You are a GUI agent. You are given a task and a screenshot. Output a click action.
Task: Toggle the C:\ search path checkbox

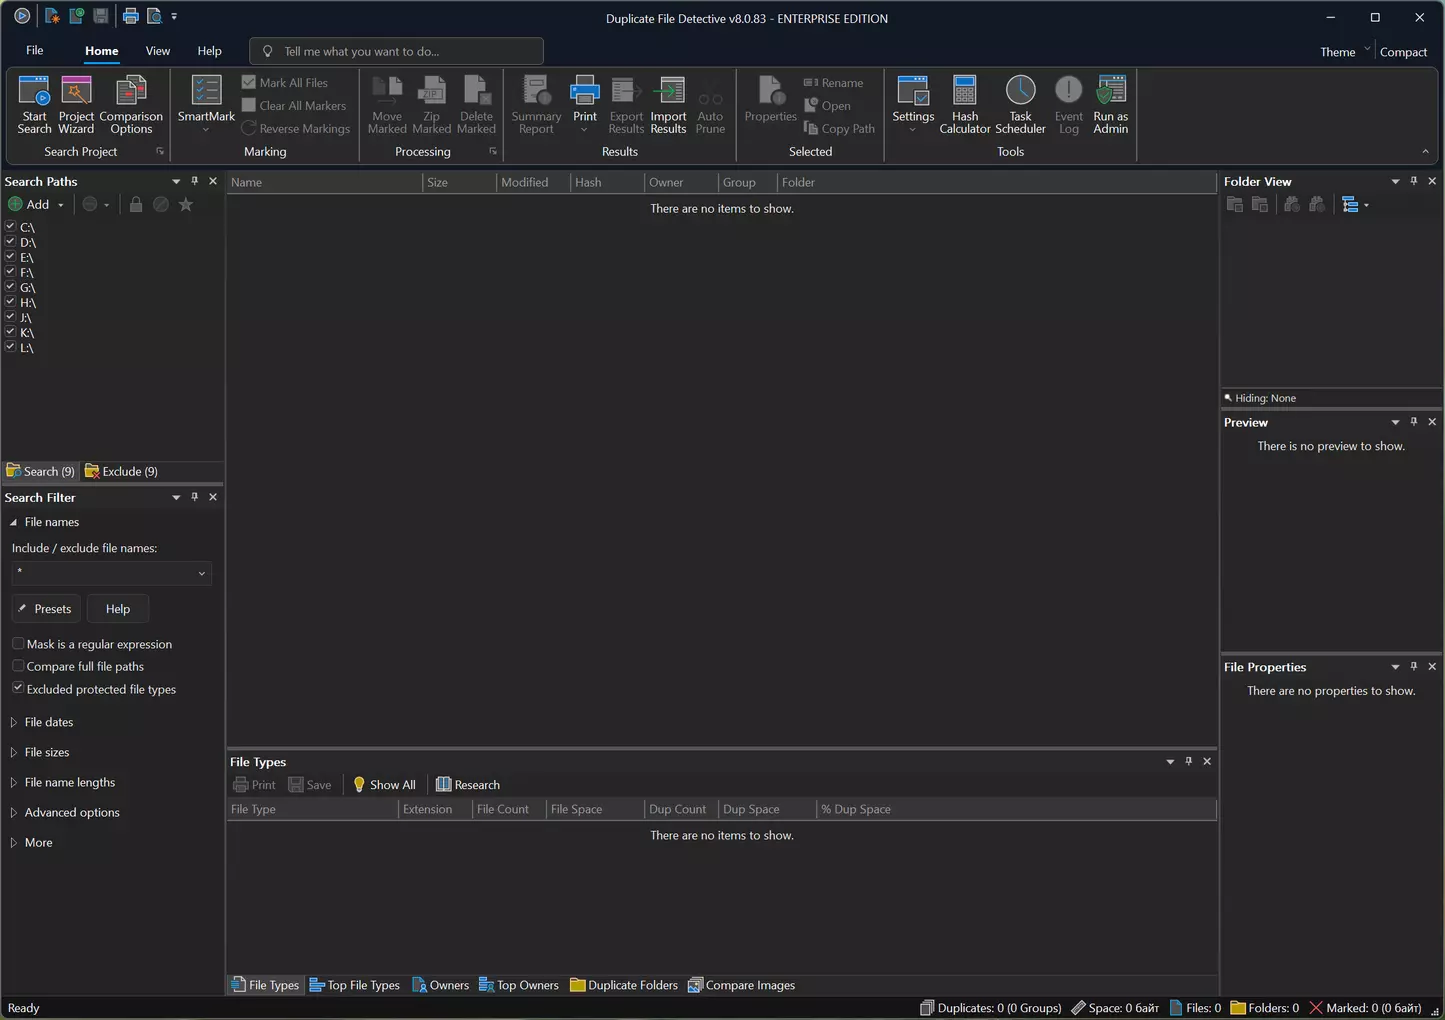click(x=10, y=227)
